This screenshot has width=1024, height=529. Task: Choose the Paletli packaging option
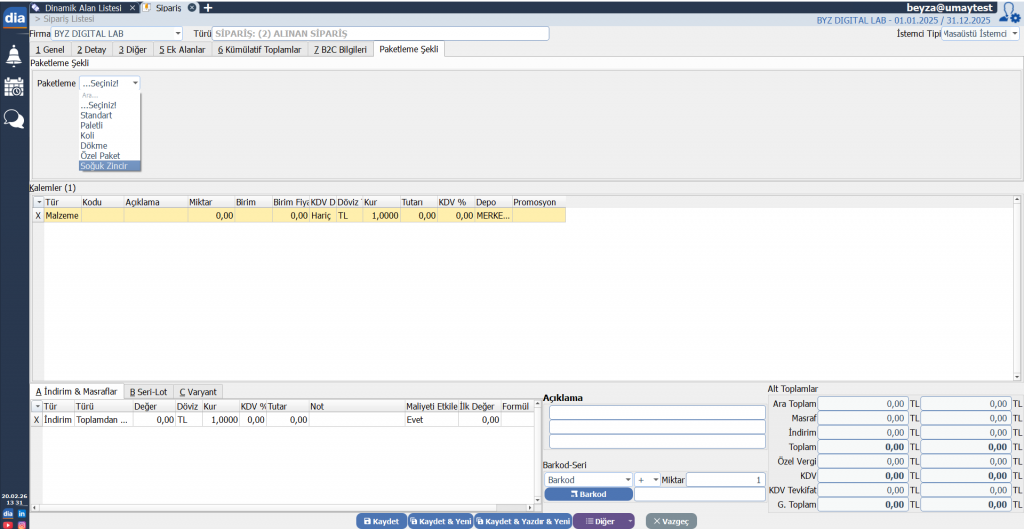pos(92,125)
